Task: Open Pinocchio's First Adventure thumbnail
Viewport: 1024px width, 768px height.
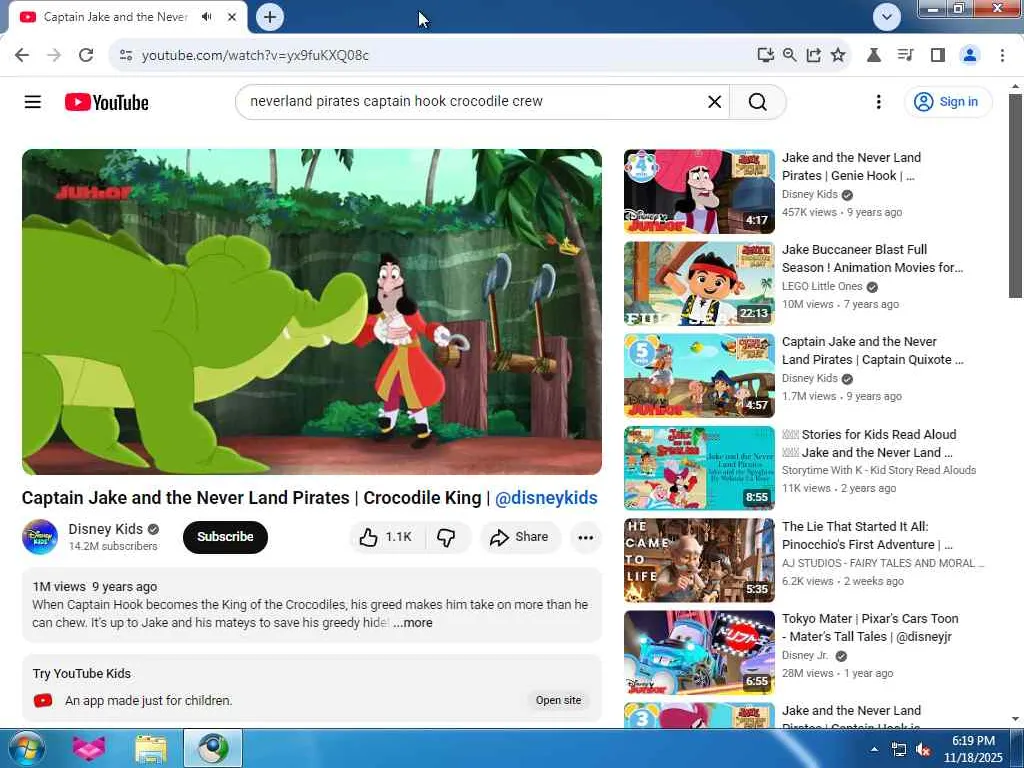Action: (699, 560)
